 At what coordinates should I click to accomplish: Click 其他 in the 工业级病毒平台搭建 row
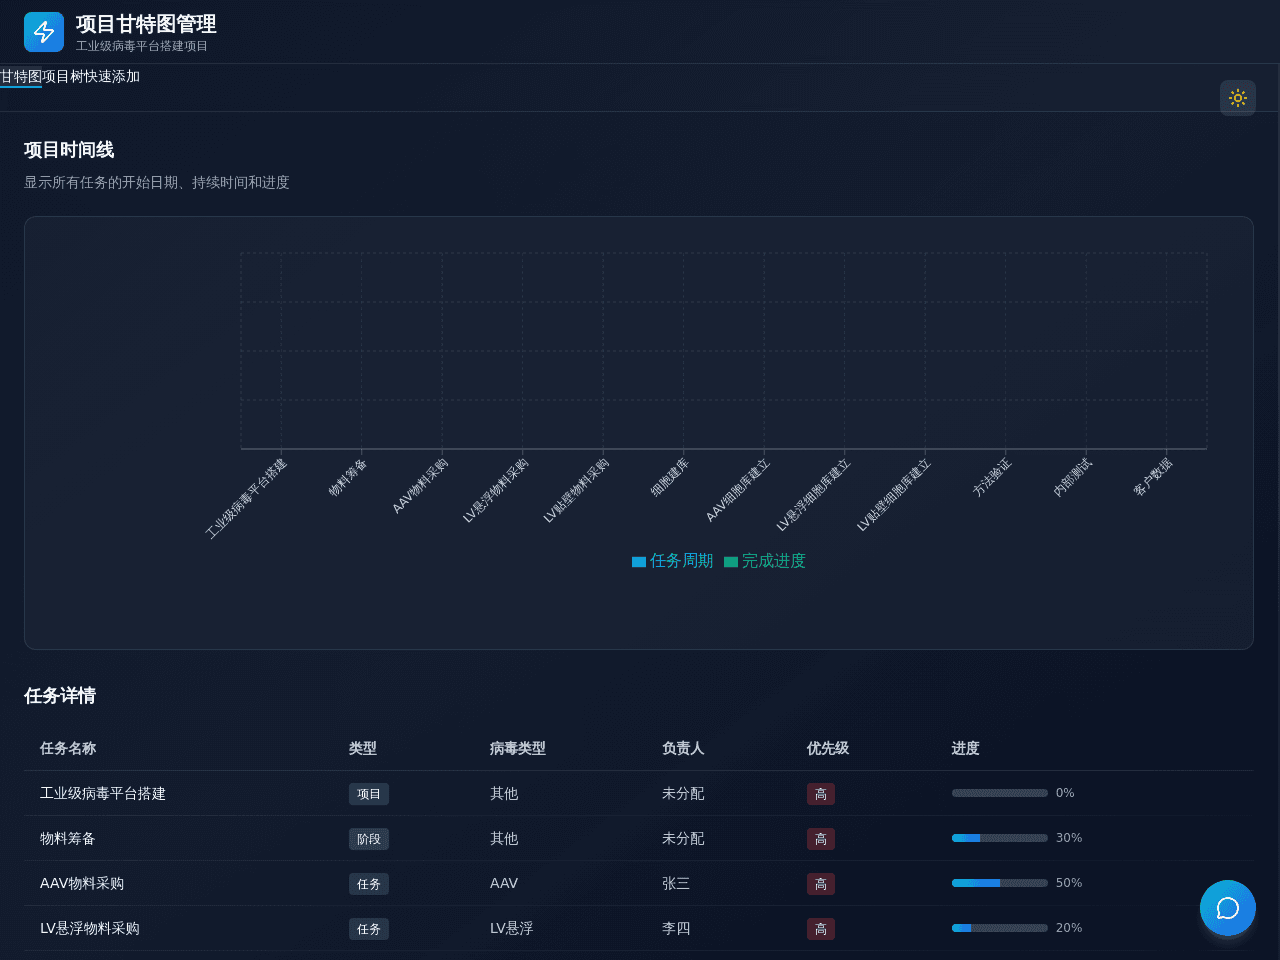coord(504,793)
